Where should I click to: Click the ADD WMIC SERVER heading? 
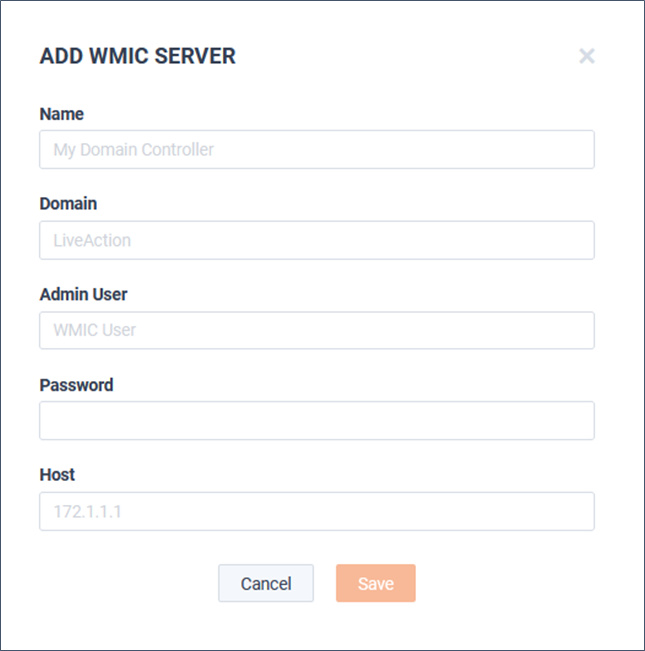pos(138,56)
